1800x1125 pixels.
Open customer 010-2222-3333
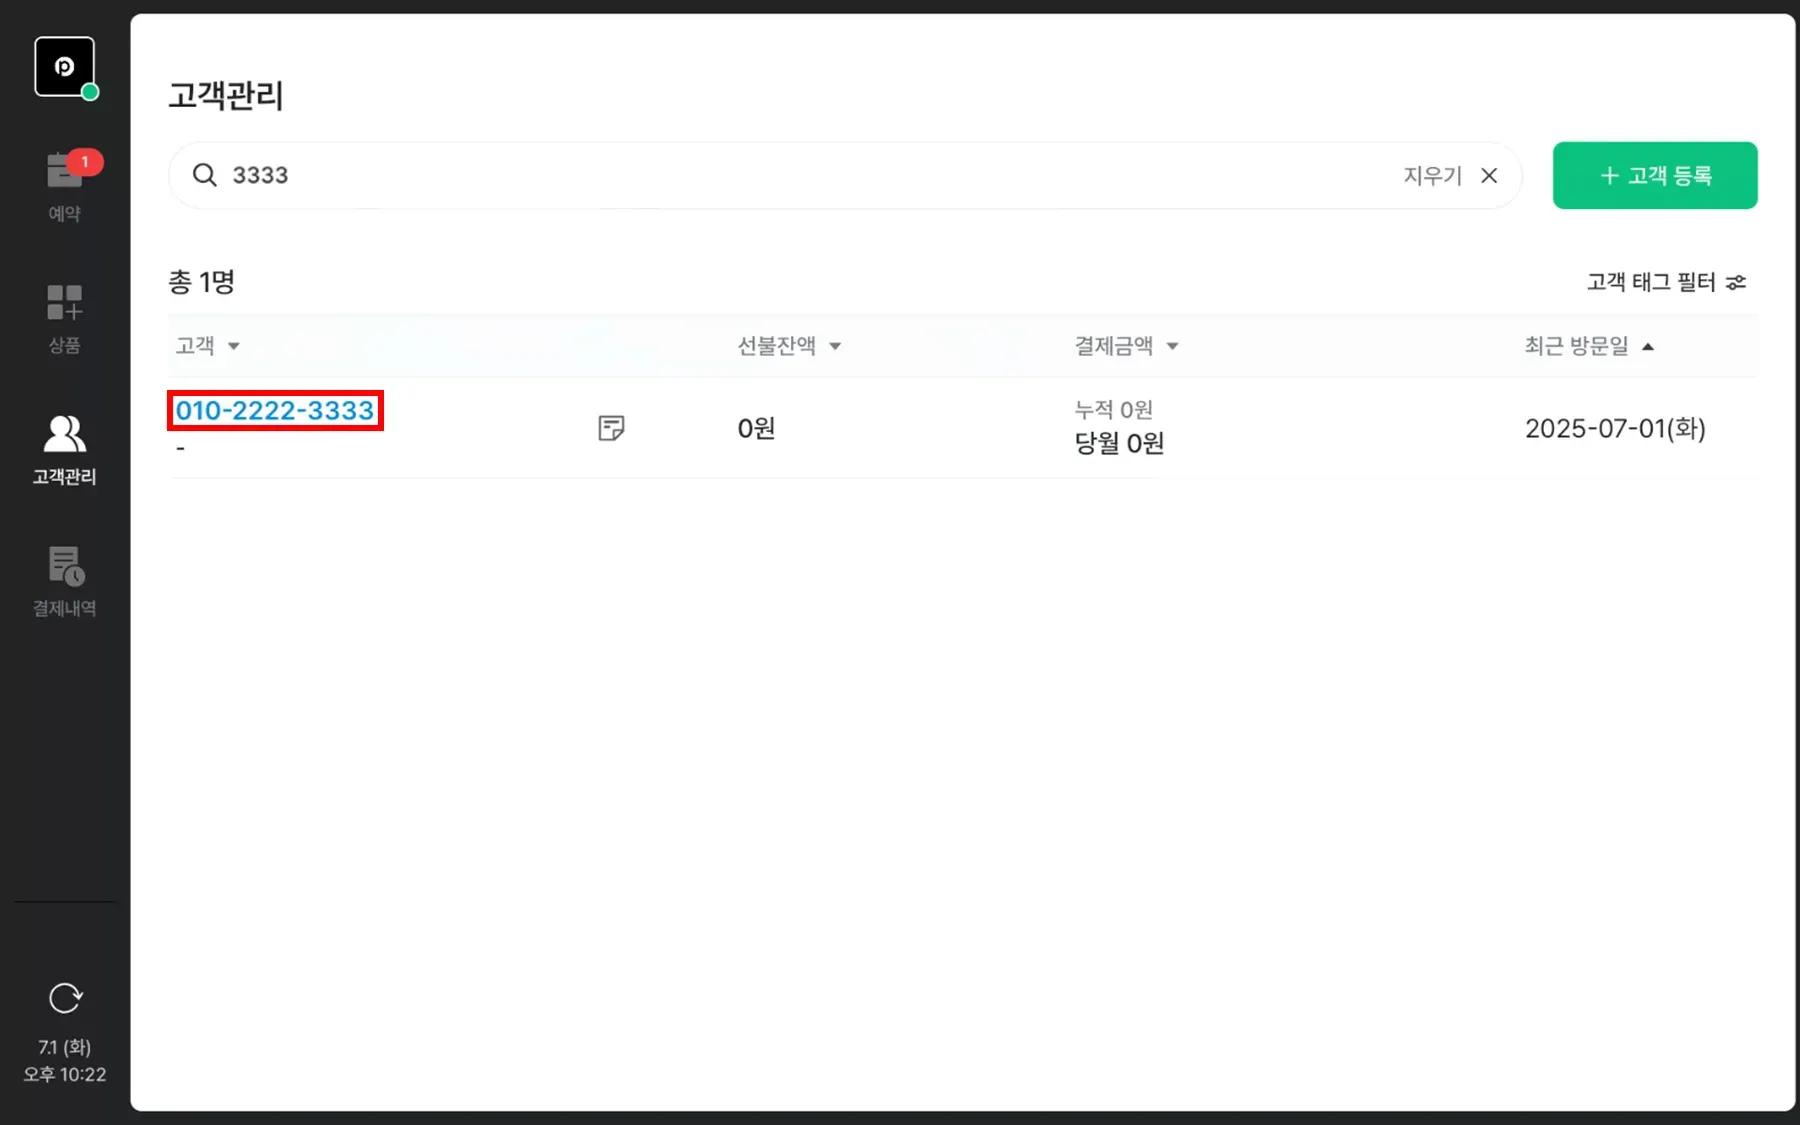coord(275,410)
